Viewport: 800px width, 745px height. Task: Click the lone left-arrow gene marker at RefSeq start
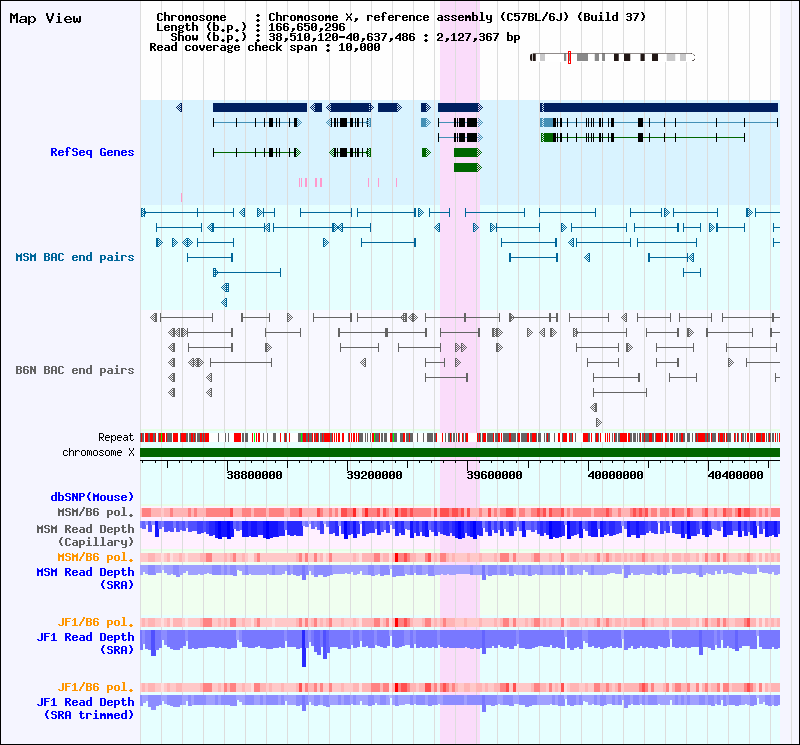179,107
